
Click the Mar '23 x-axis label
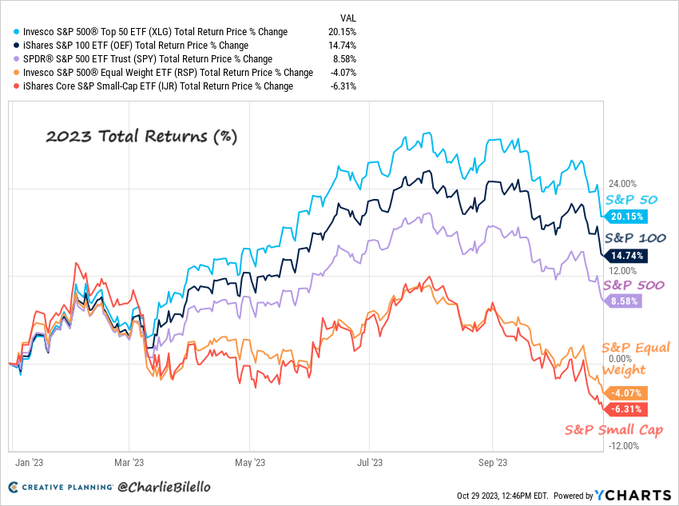[129, 463]
